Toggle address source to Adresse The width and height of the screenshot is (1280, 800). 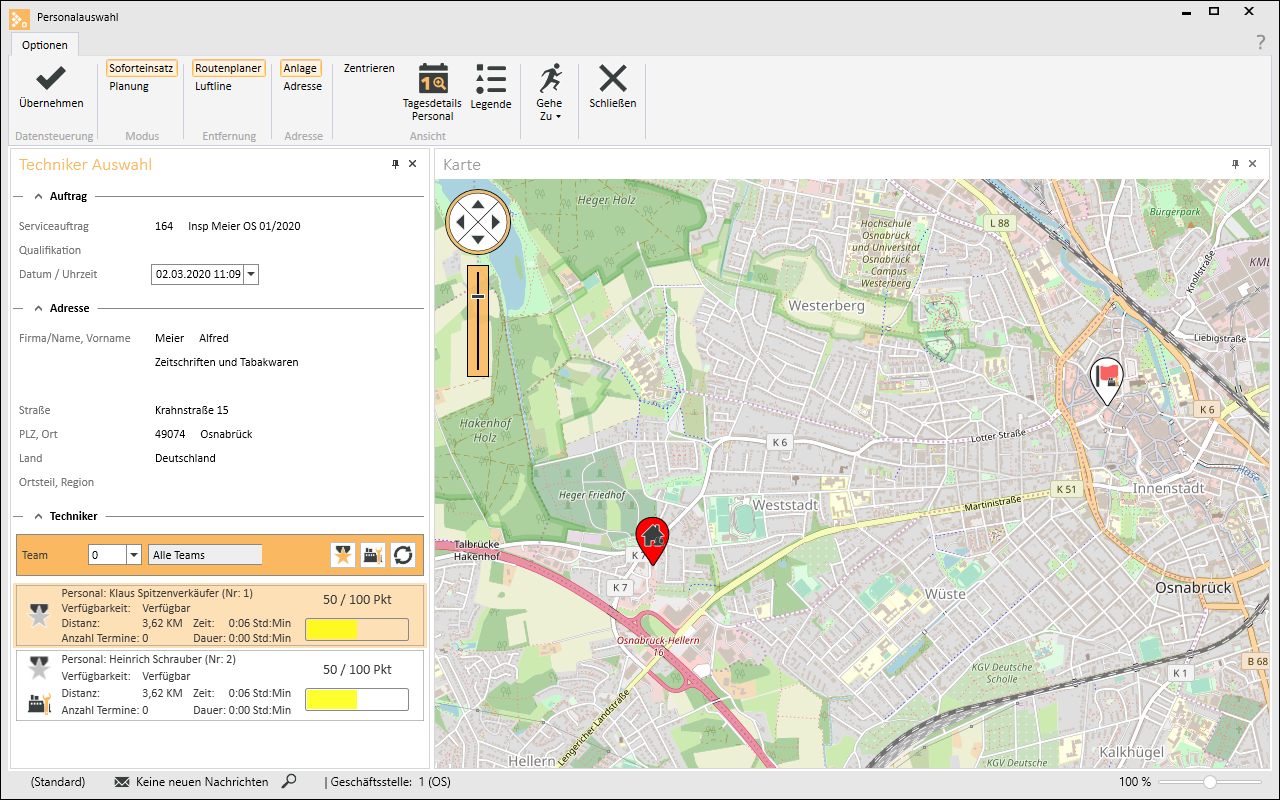(x=302, y=86)
